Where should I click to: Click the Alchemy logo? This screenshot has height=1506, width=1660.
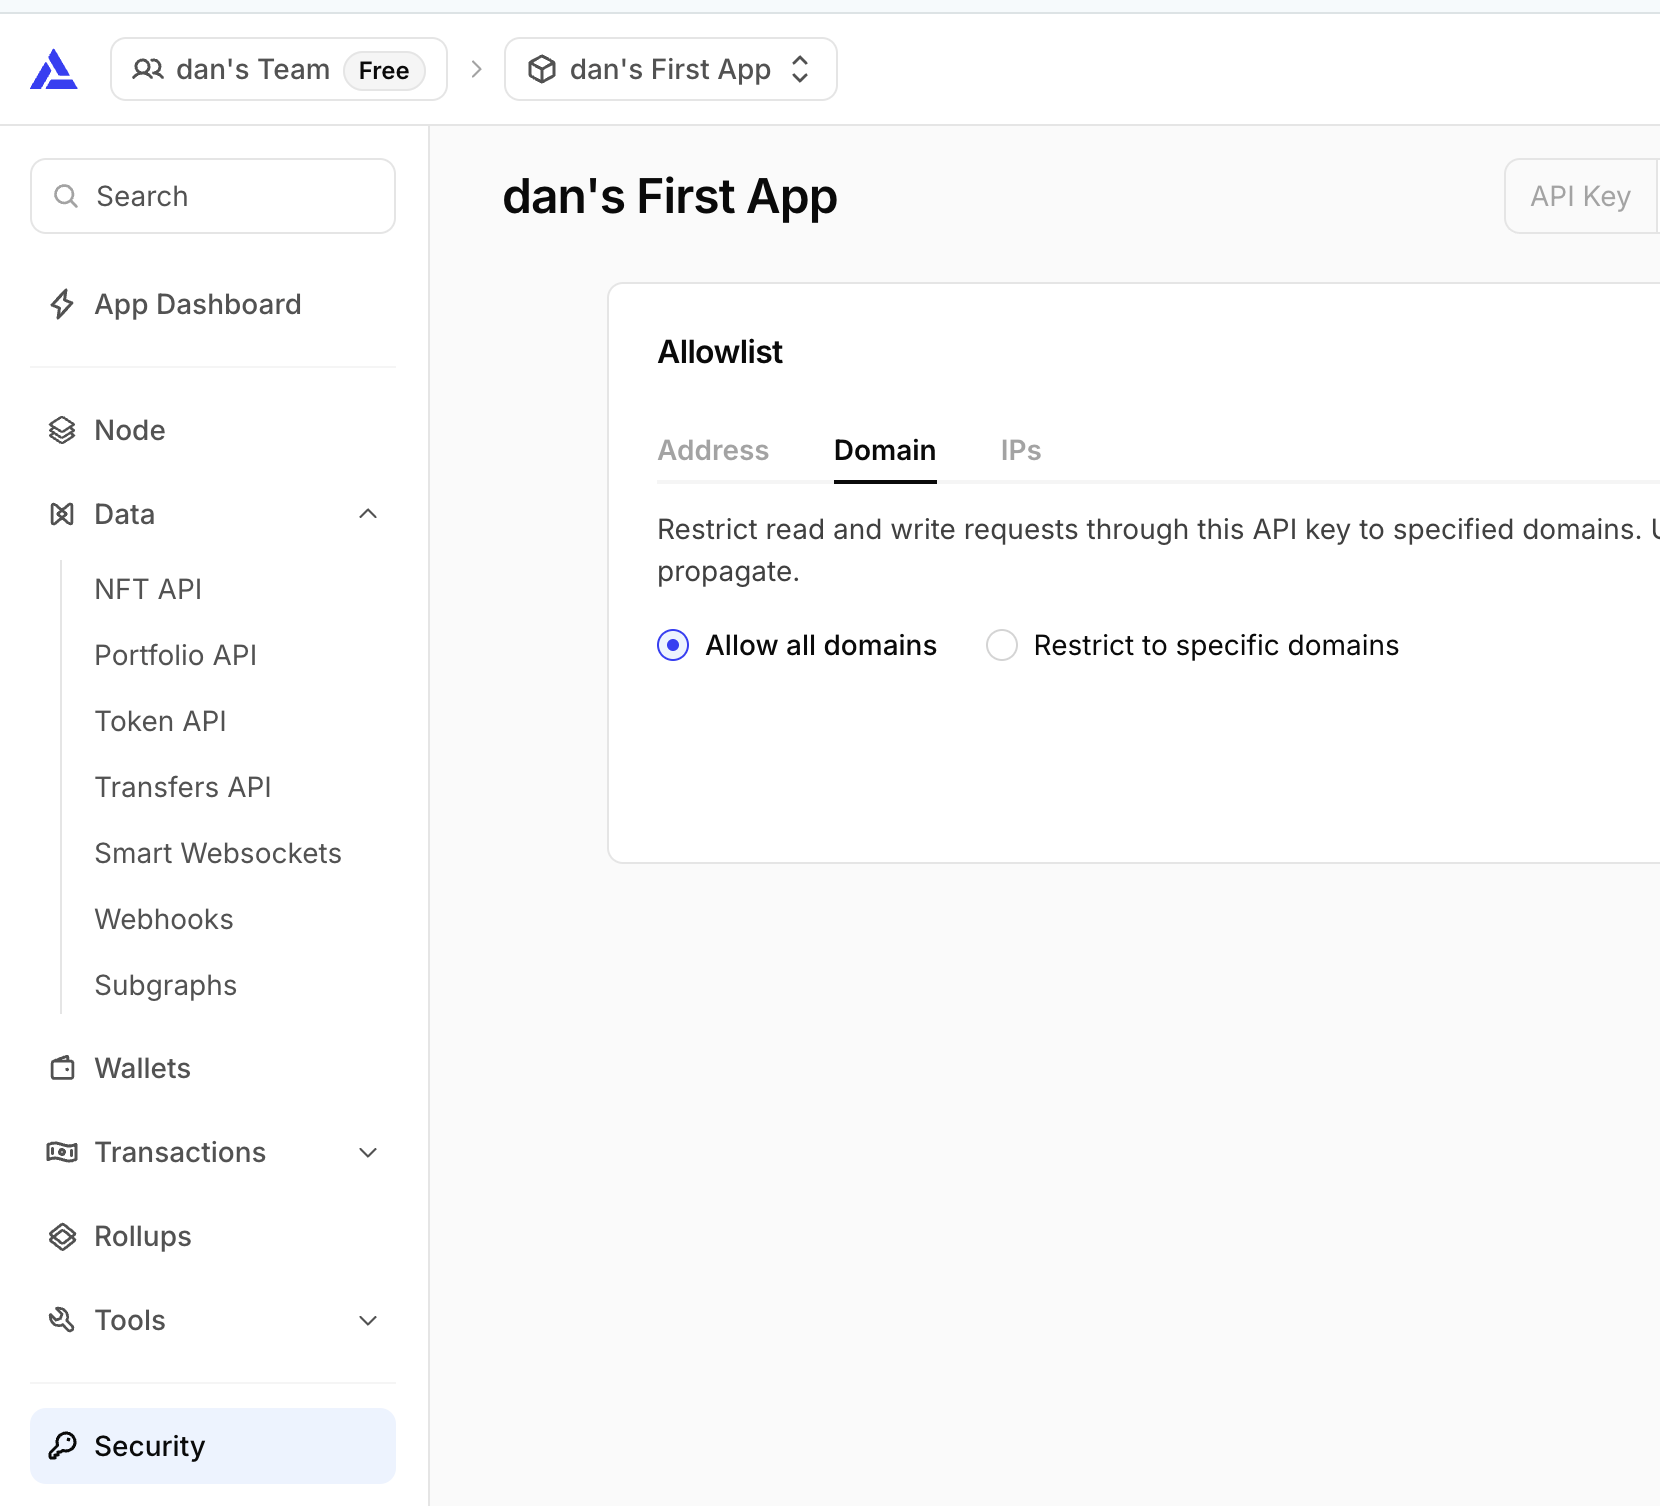pyautogui.click(x=54, y=68)
